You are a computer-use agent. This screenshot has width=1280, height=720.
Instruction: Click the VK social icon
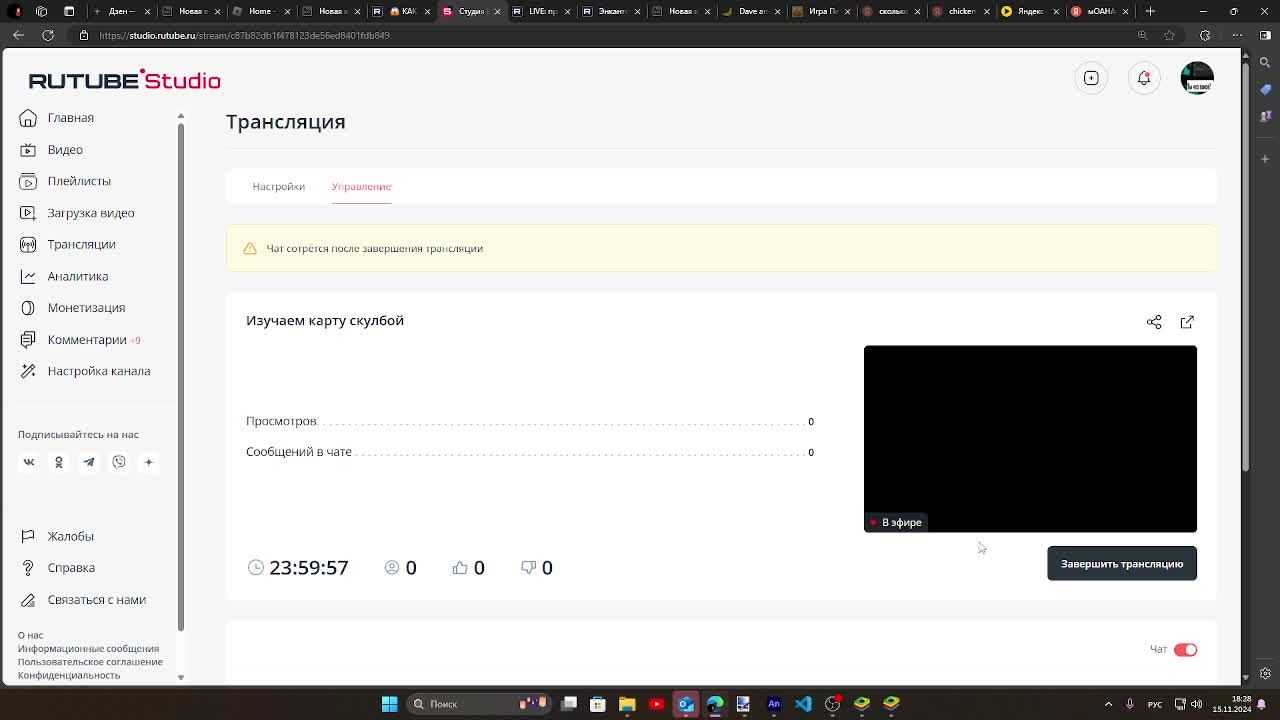point(29,462)
